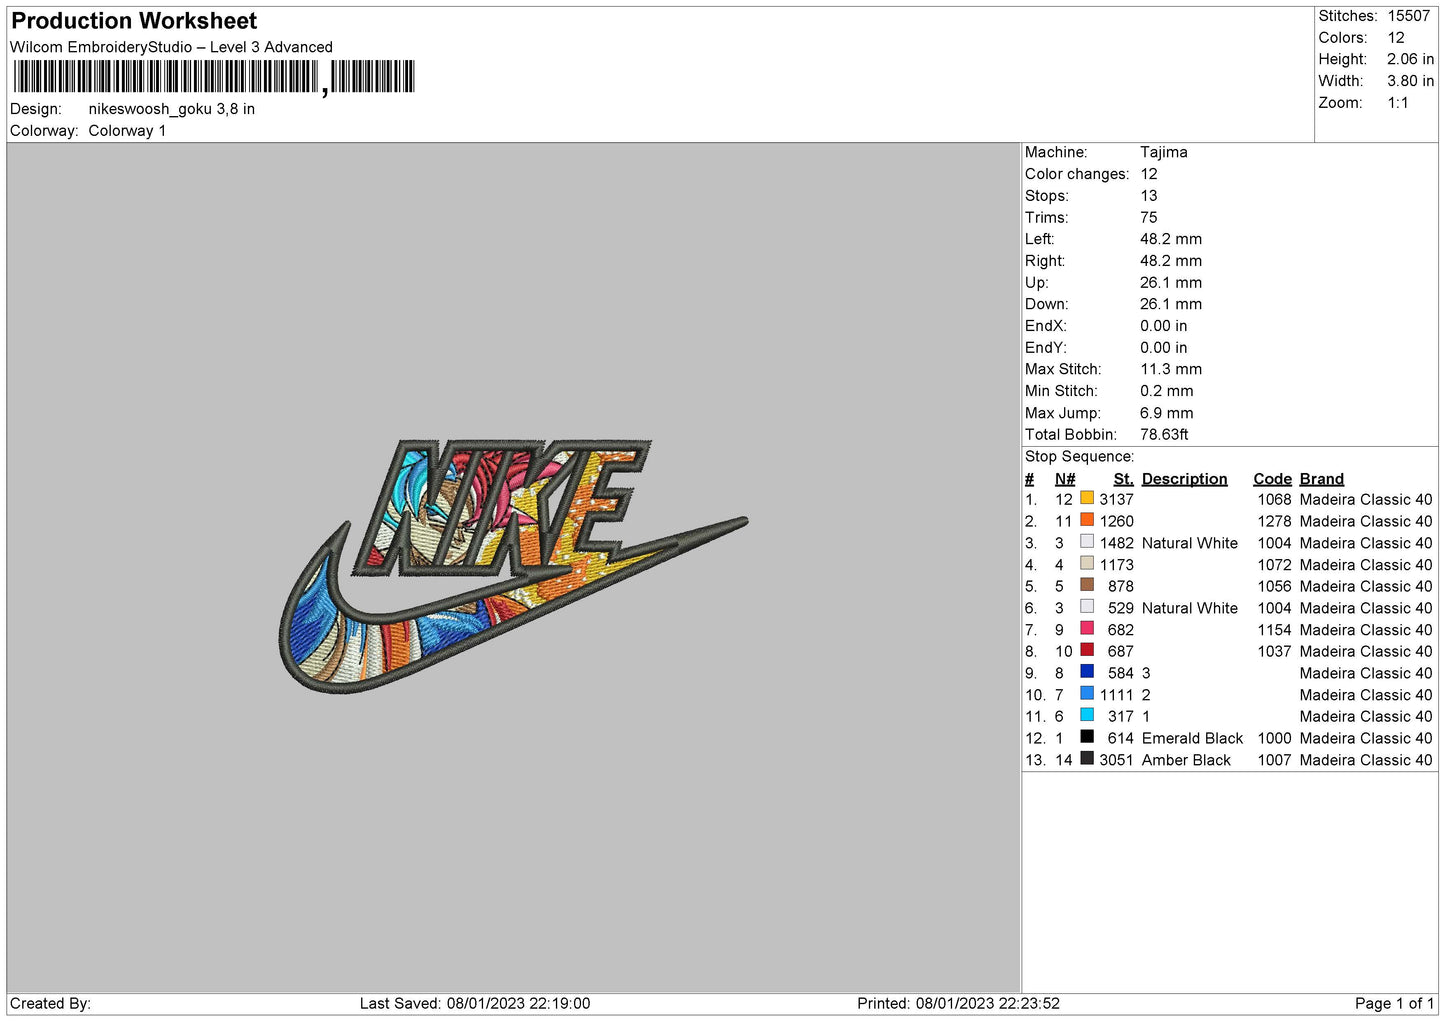
Task: Click the Nike swoosh embroidery design preview
Action: point(512,566)
